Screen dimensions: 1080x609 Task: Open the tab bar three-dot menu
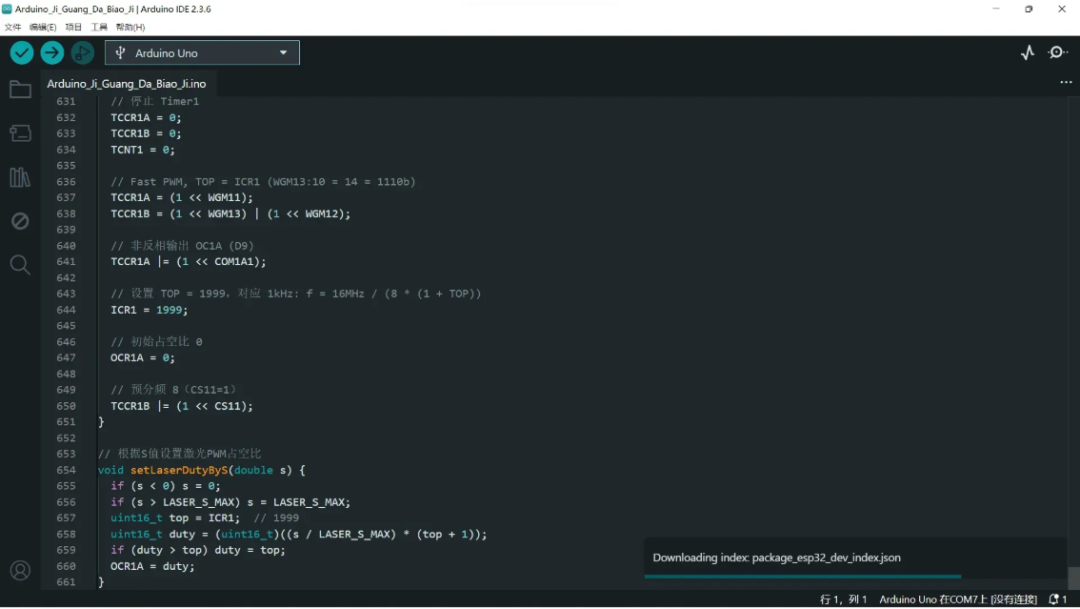click(x=1065, y=83)
